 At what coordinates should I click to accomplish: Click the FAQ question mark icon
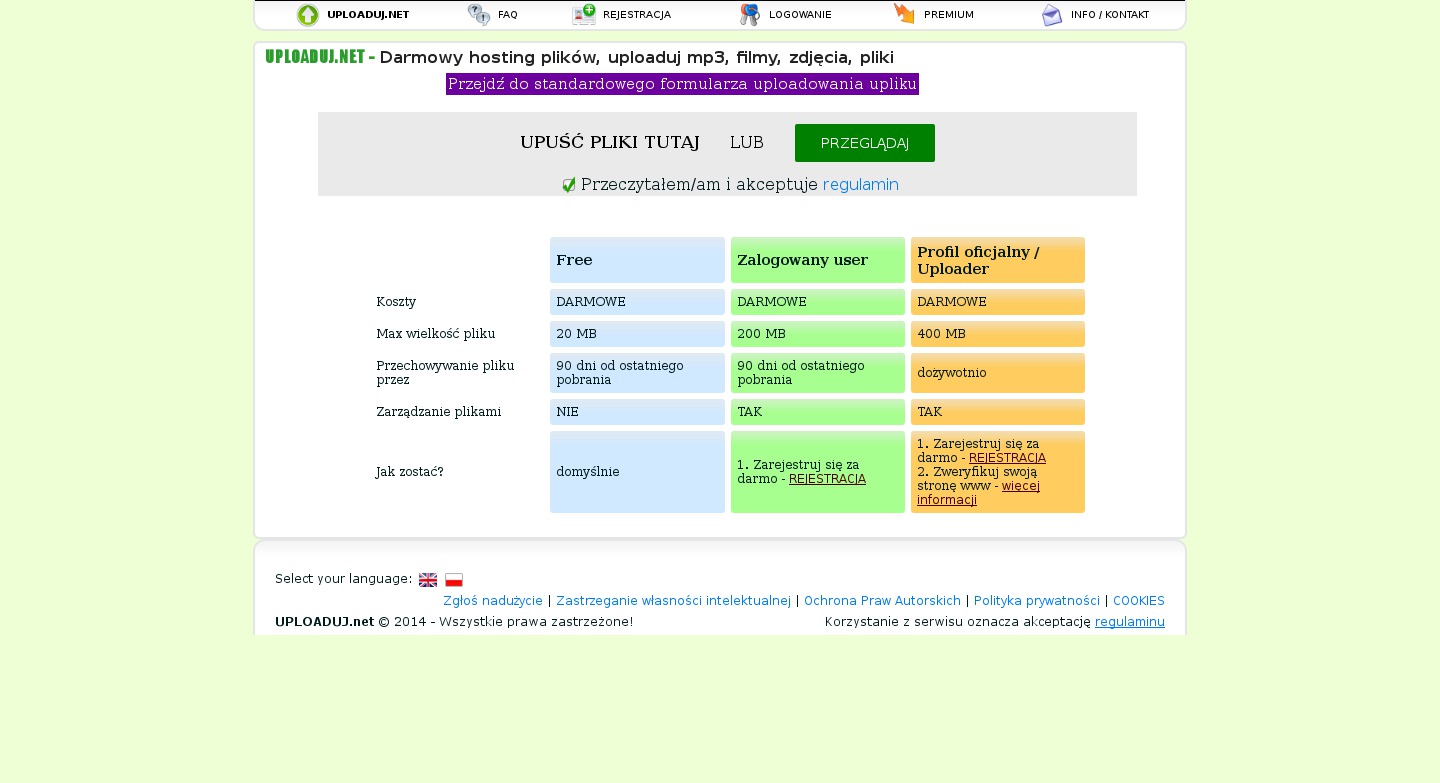tap(479, 15)
